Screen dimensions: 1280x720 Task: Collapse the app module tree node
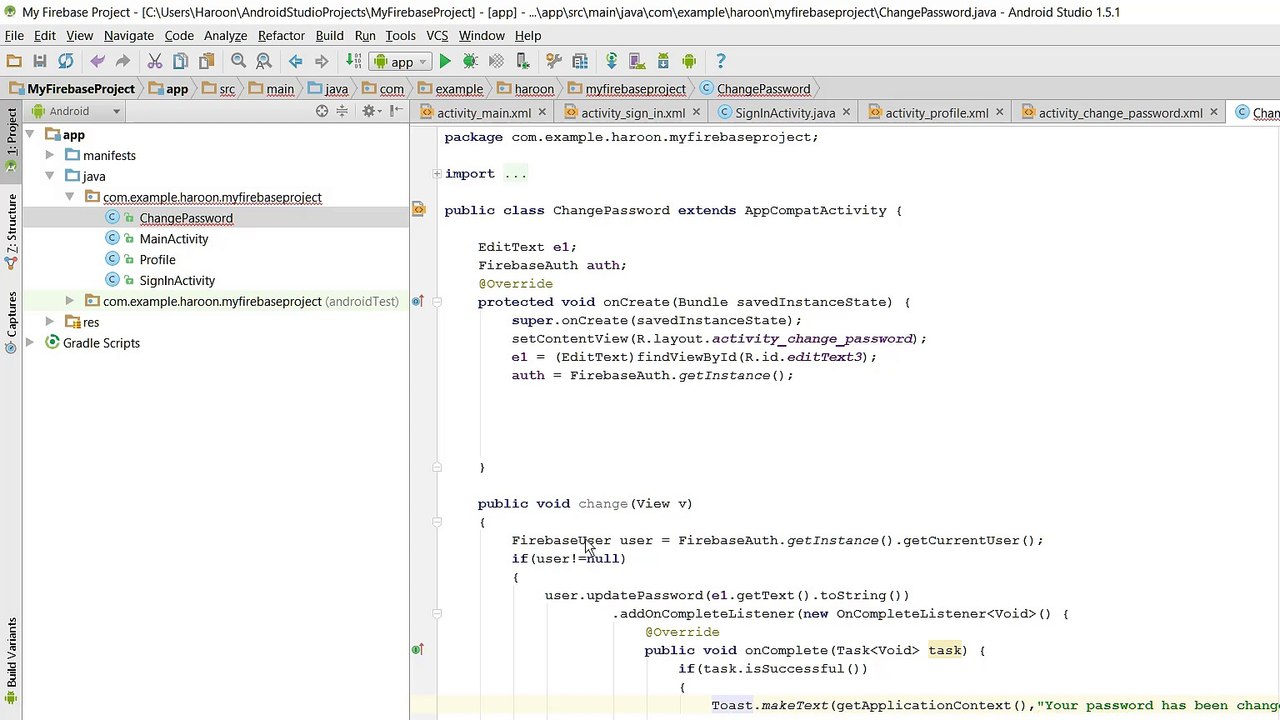click(x=30, y=135)
